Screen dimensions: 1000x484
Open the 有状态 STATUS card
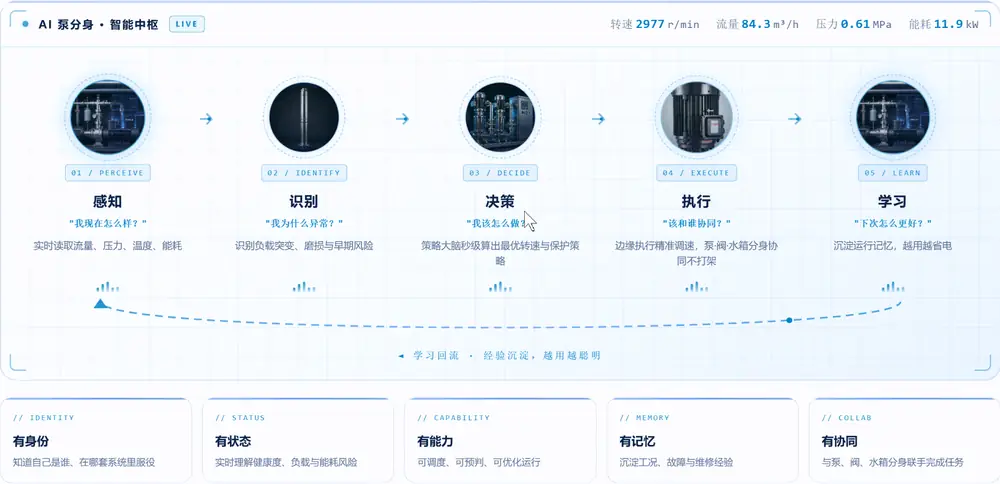[x=298, y=440]
